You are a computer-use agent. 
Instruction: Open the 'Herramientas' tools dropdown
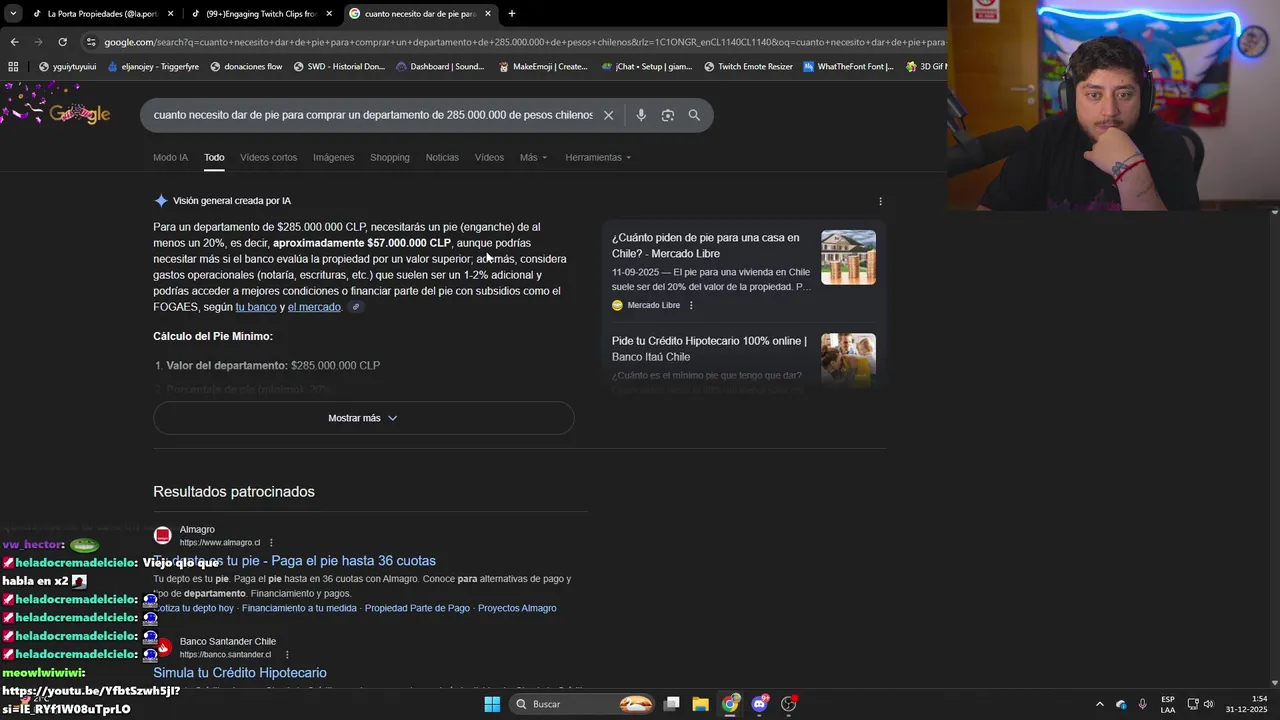pos(598,157)
